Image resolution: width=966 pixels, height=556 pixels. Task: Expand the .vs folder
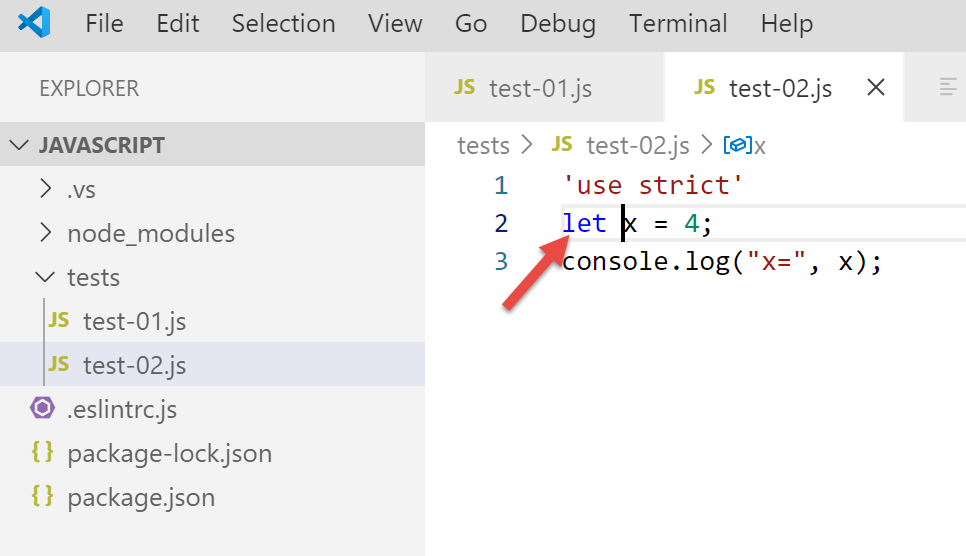coord(45,189)
